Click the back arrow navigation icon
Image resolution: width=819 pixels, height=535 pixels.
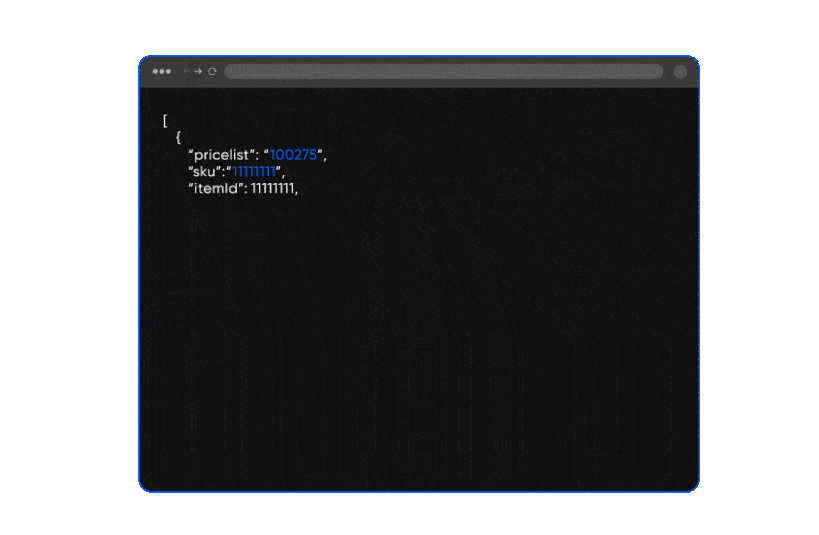(186, 72)
